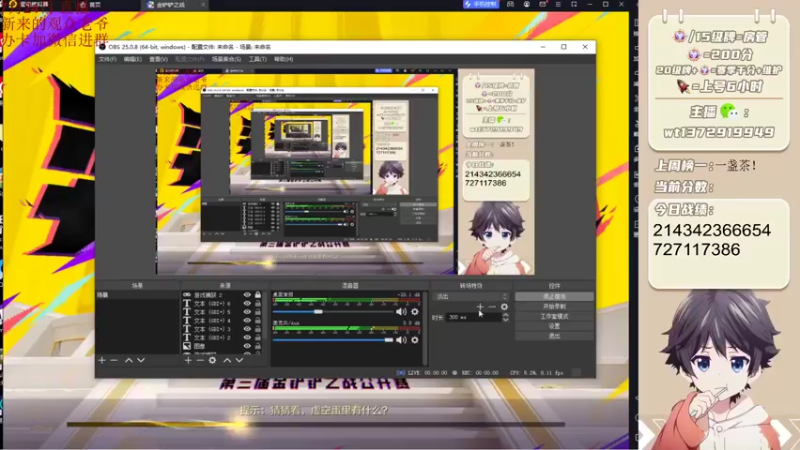The image size is (800, 450).
Task: Open Mic/Aux settings gear
Action: (x=415, y=340)
